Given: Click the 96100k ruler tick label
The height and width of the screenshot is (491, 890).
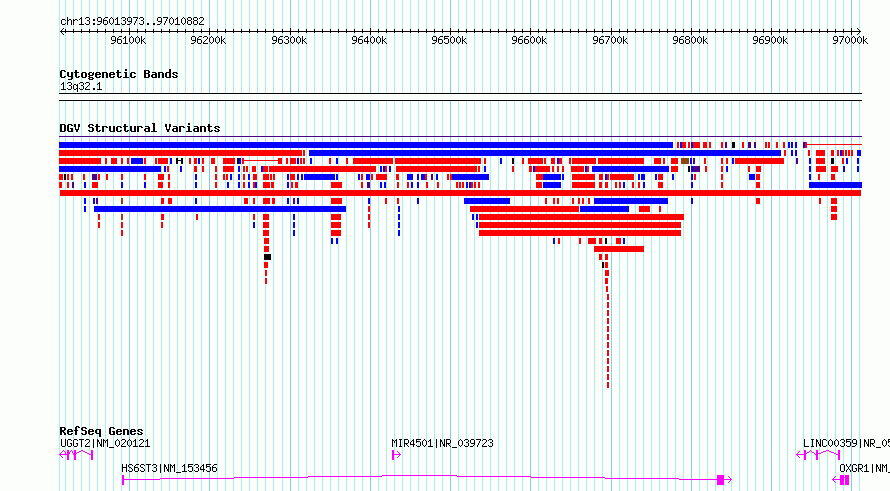Looking at the screenshot, I should (128, 40).
